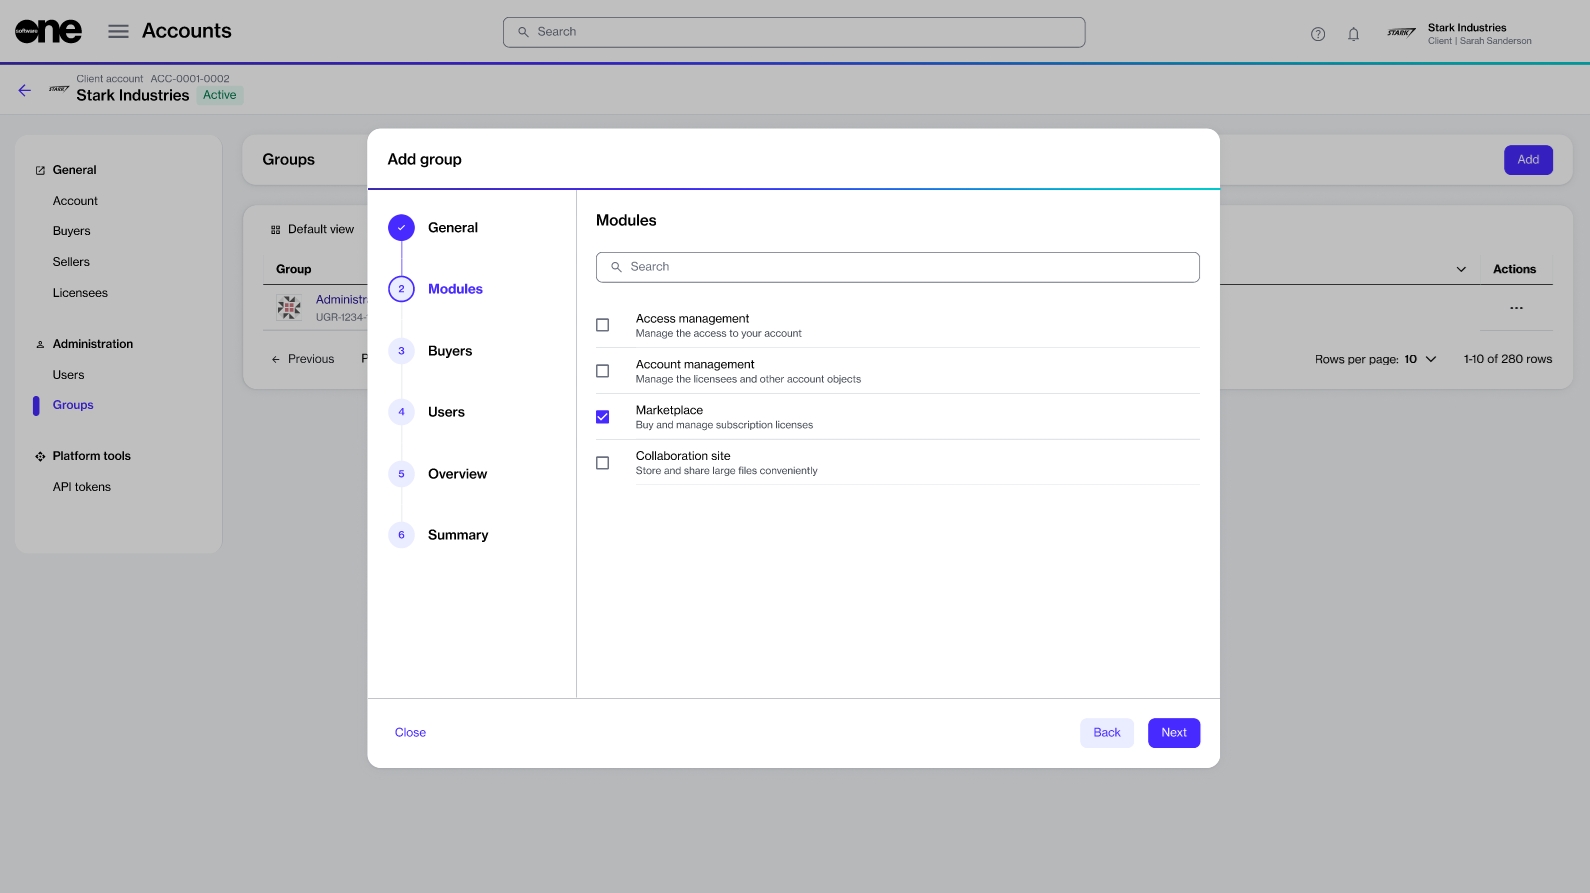1590x893 pixels.
Task: Click the Administrator group avatar icon
Action: tap(289, 308)
